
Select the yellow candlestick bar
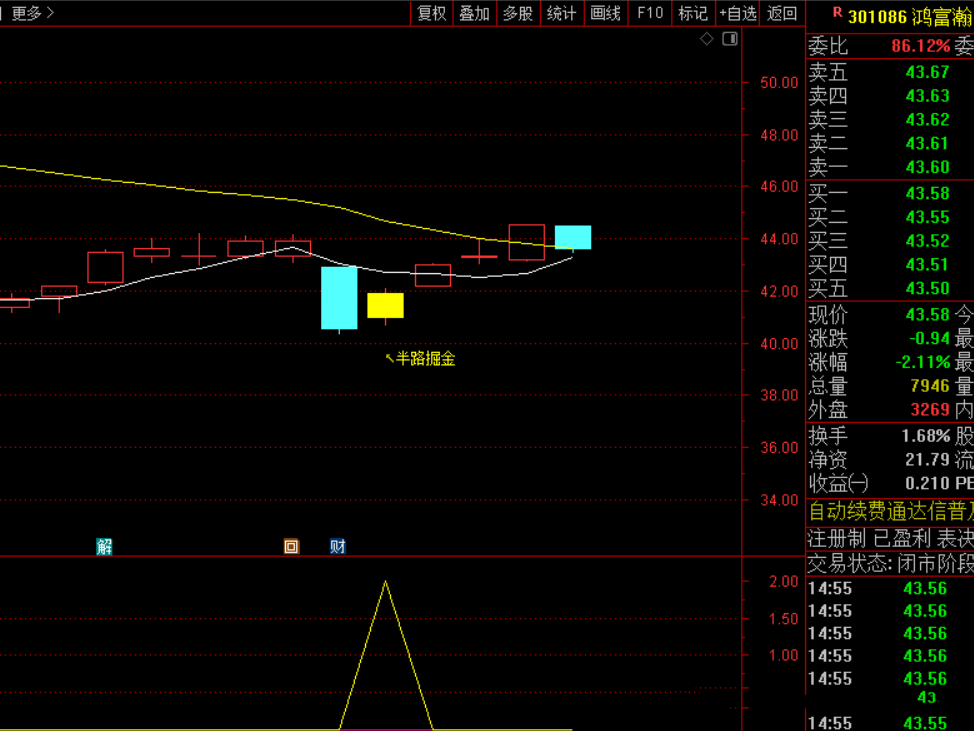click(x=385, y=305)
